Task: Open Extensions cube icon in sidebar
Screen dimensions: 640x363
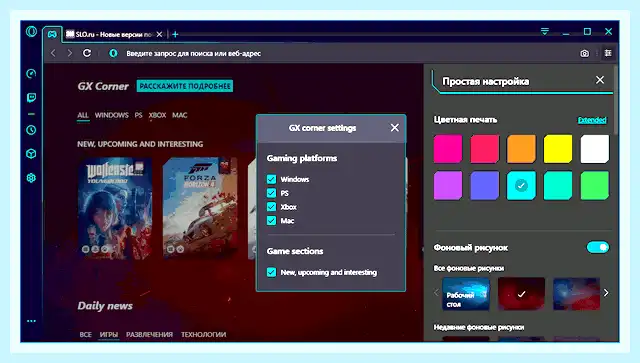Action: click(x=31, y=154)
